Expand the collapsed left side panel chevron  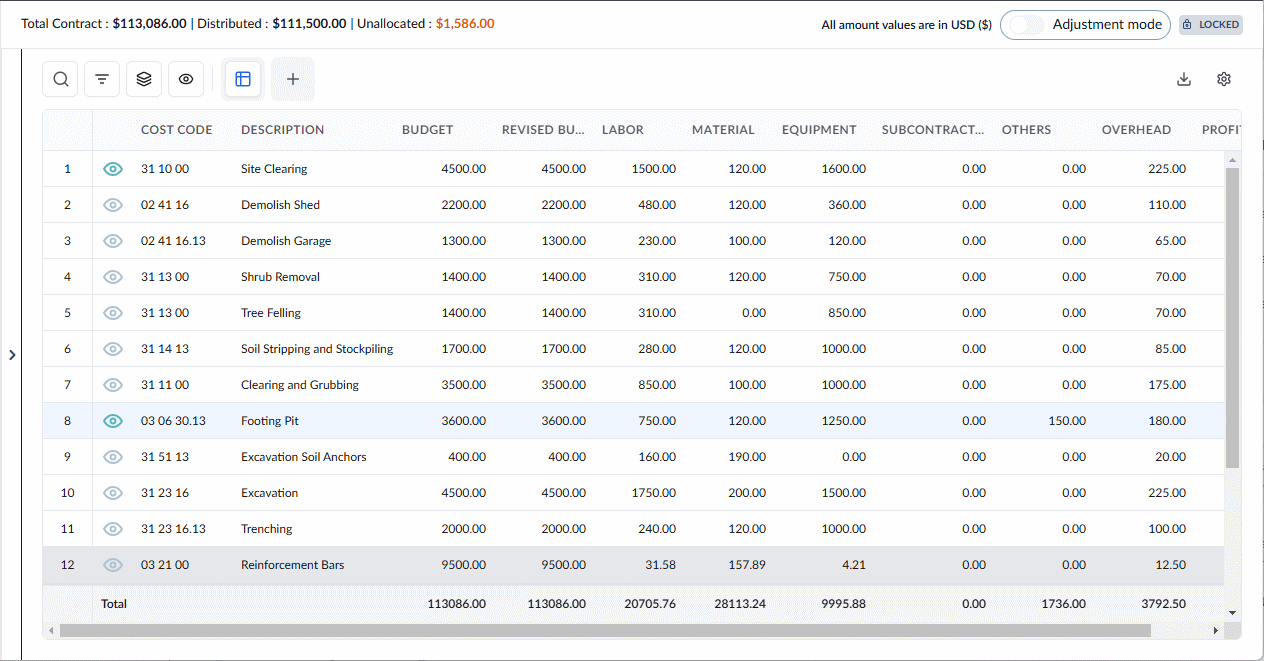11,355
